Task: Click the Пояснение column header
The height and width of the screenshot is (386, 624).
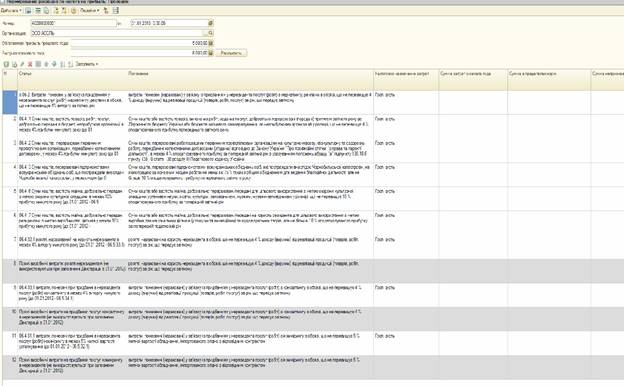Action: pyautogui.click(x=250, y=80)
